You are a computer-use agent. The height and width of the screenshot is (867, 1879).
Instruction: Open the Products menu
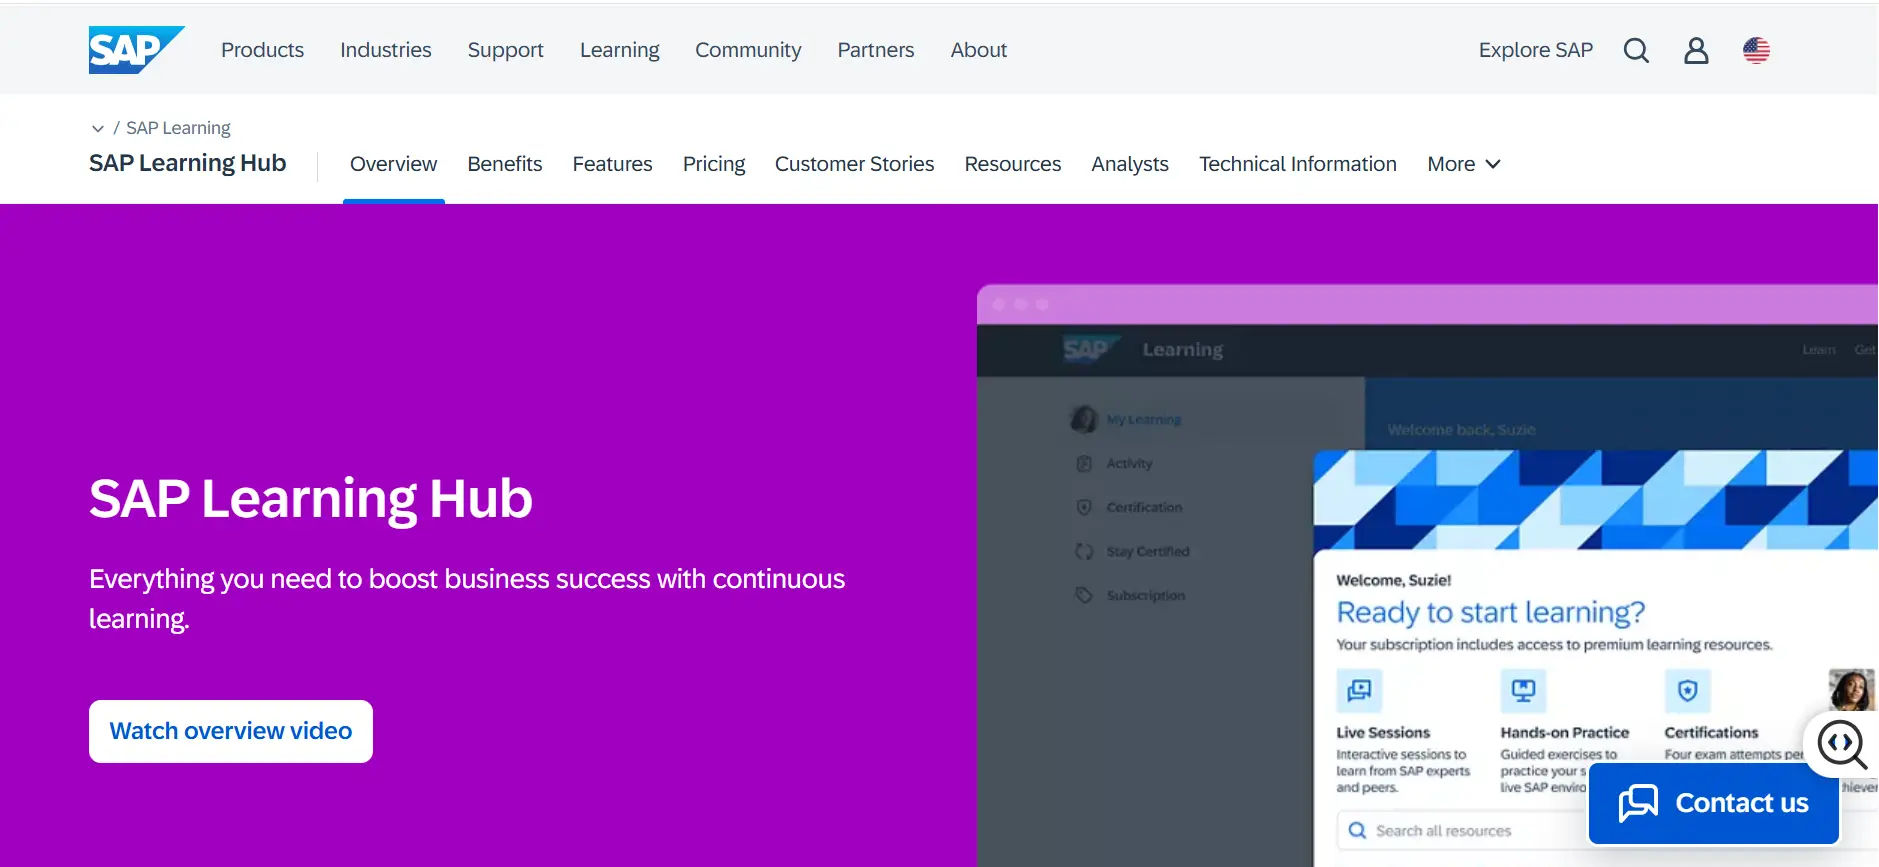coord(262,50)
